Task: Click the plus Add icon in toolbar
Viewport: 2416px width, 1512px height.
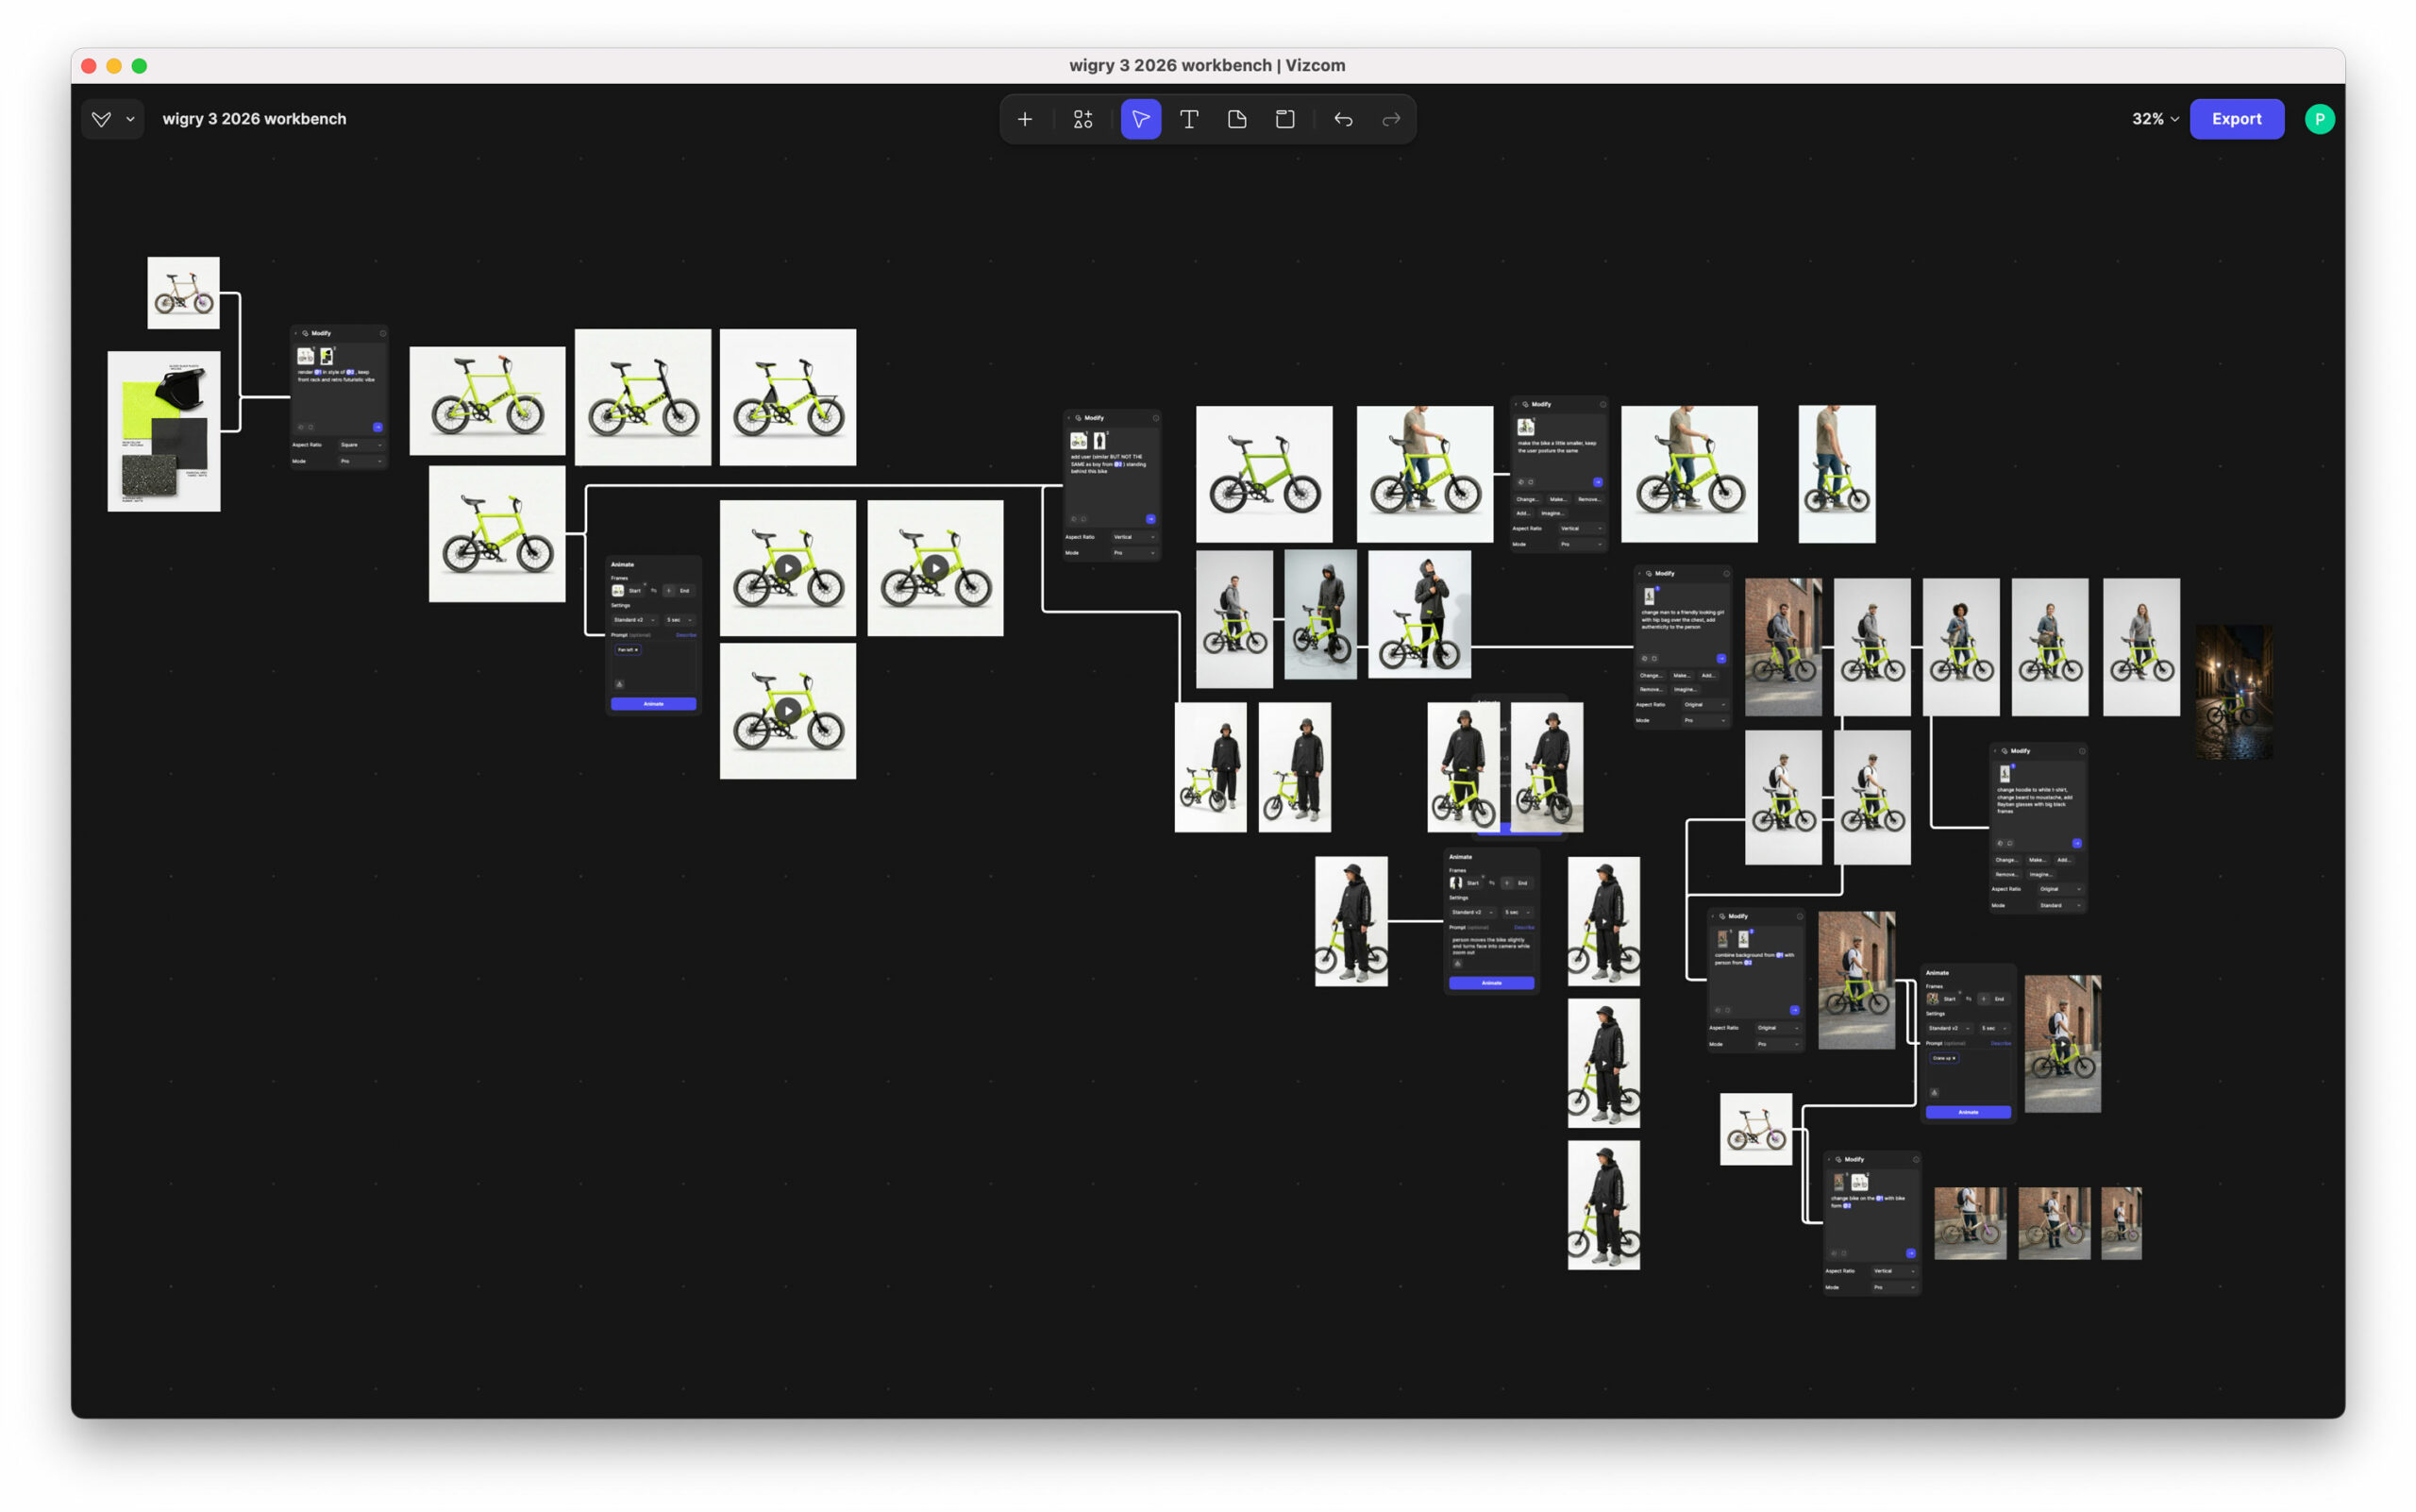Action: 1024,119
